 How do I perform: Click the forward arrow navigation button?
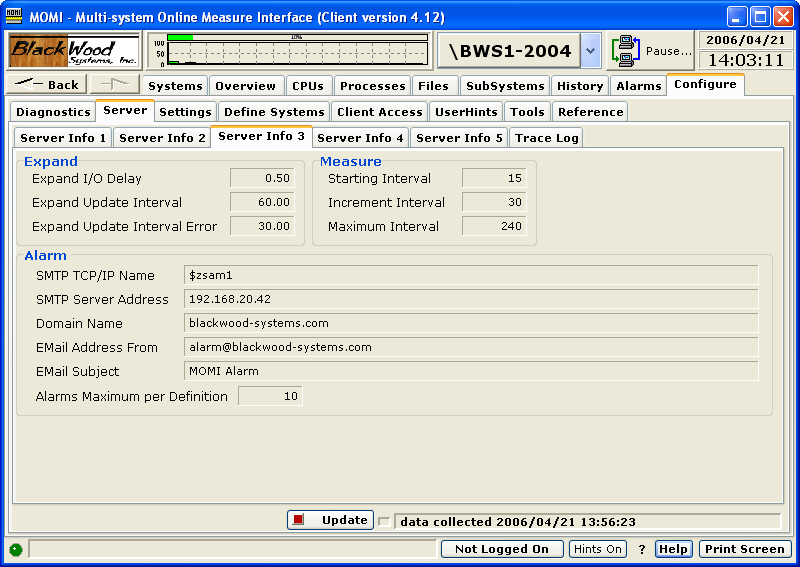[114, 85]
